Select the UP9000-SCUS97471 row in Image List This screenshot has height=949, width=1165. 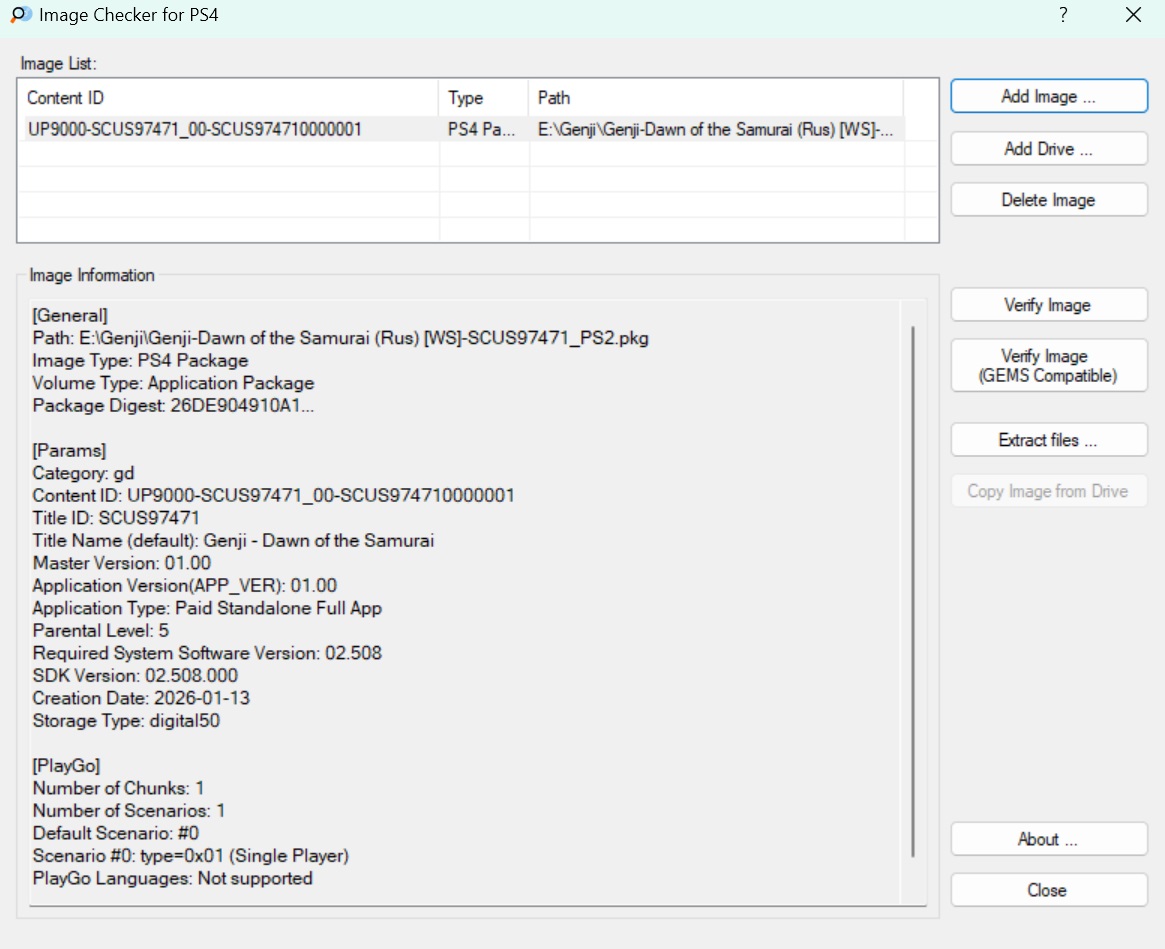coord(195,129)
